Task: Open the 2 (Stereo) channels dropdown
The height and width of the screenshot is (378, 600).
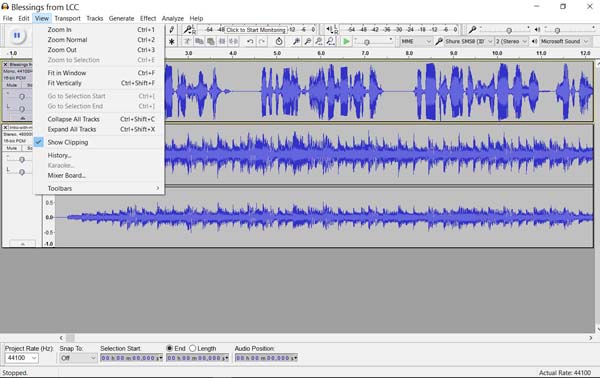Action: tap(512, 41)
